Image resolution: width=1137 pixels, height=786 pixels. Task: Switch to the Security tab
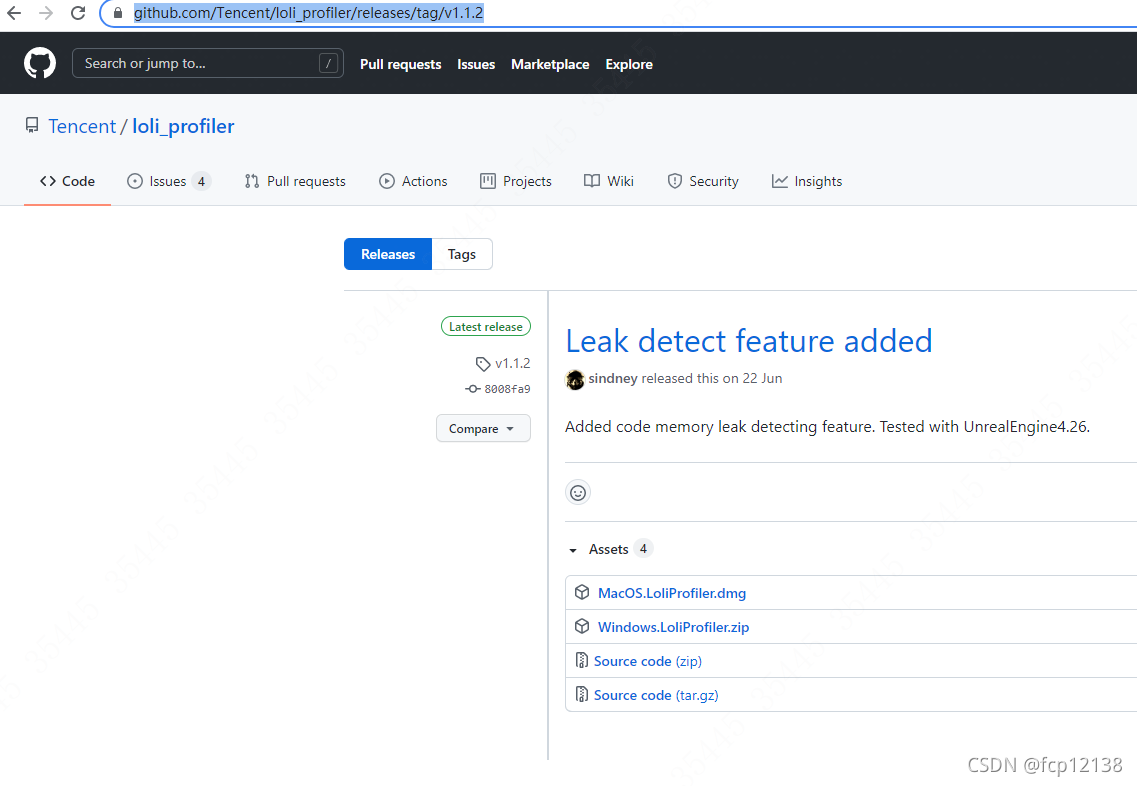(x=703, y=181)
